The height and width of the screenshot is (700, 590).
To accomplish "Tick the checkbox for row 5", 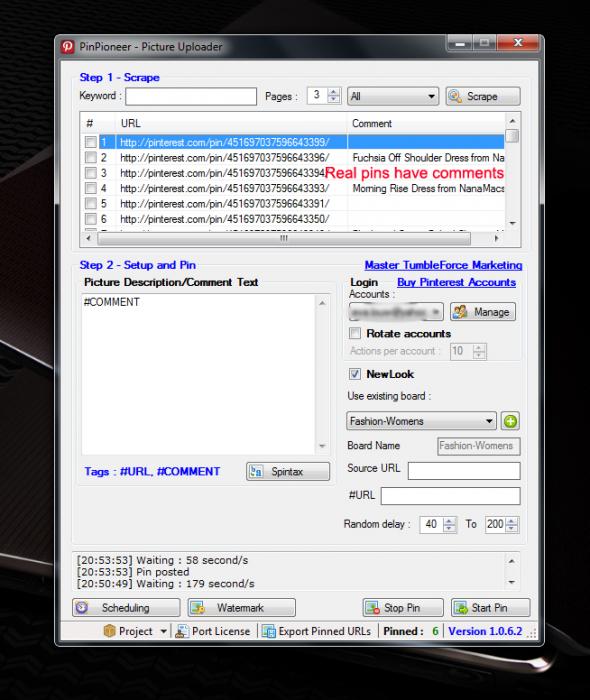I will 91,203.
